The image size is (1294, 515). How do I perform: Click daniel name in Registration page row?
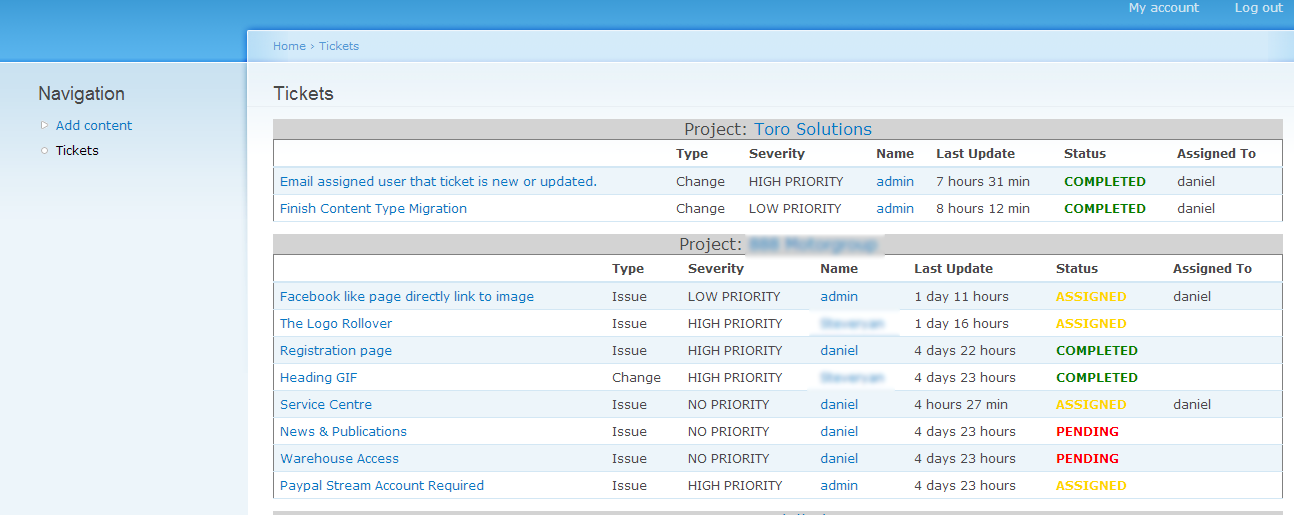coord(838,350)
